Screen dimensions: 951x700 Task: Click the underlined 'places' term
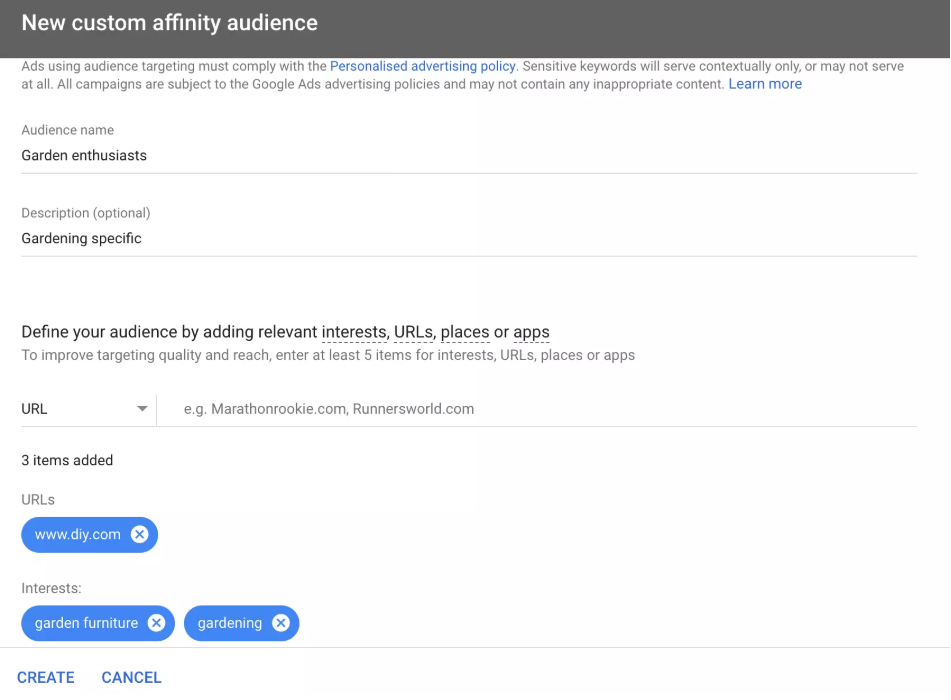[465, 332]
